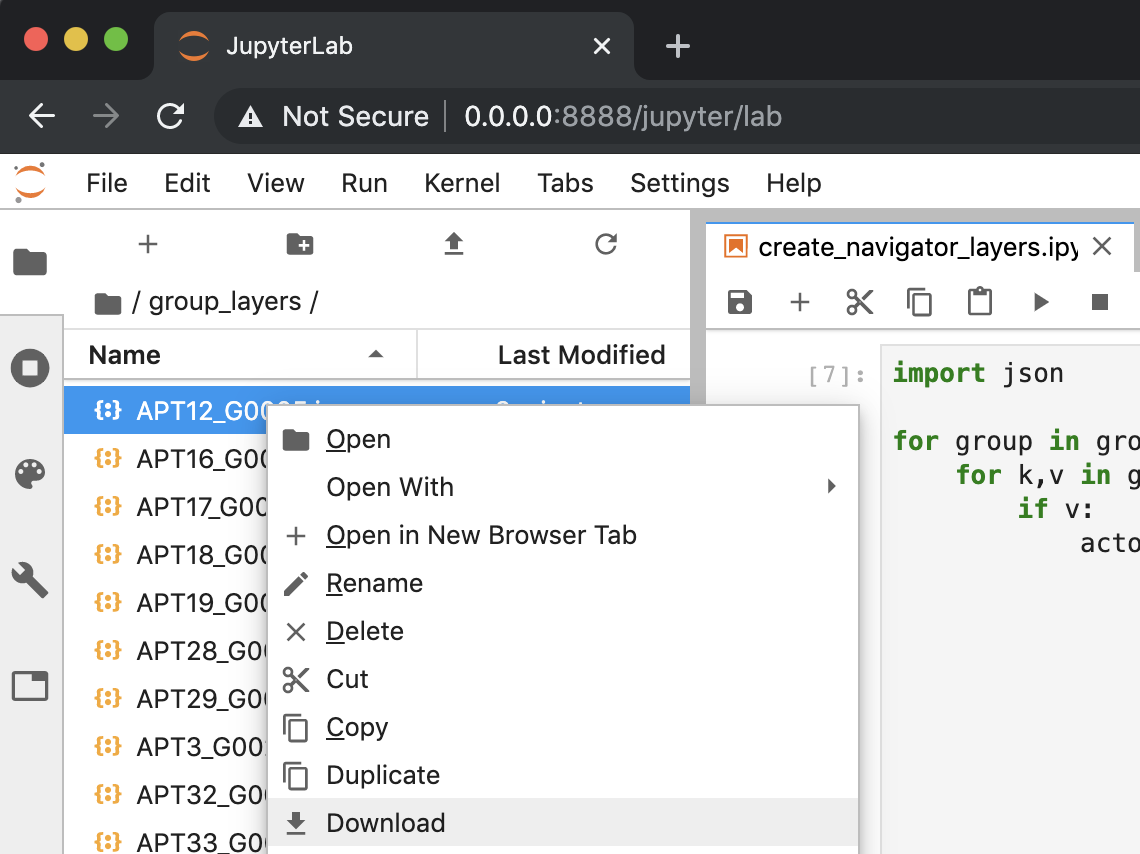The height and width of the screenshot is (854, 1140).
Task: Upload files into the group_layers directory
Action: pyautogui.click(x=453, y=243)
